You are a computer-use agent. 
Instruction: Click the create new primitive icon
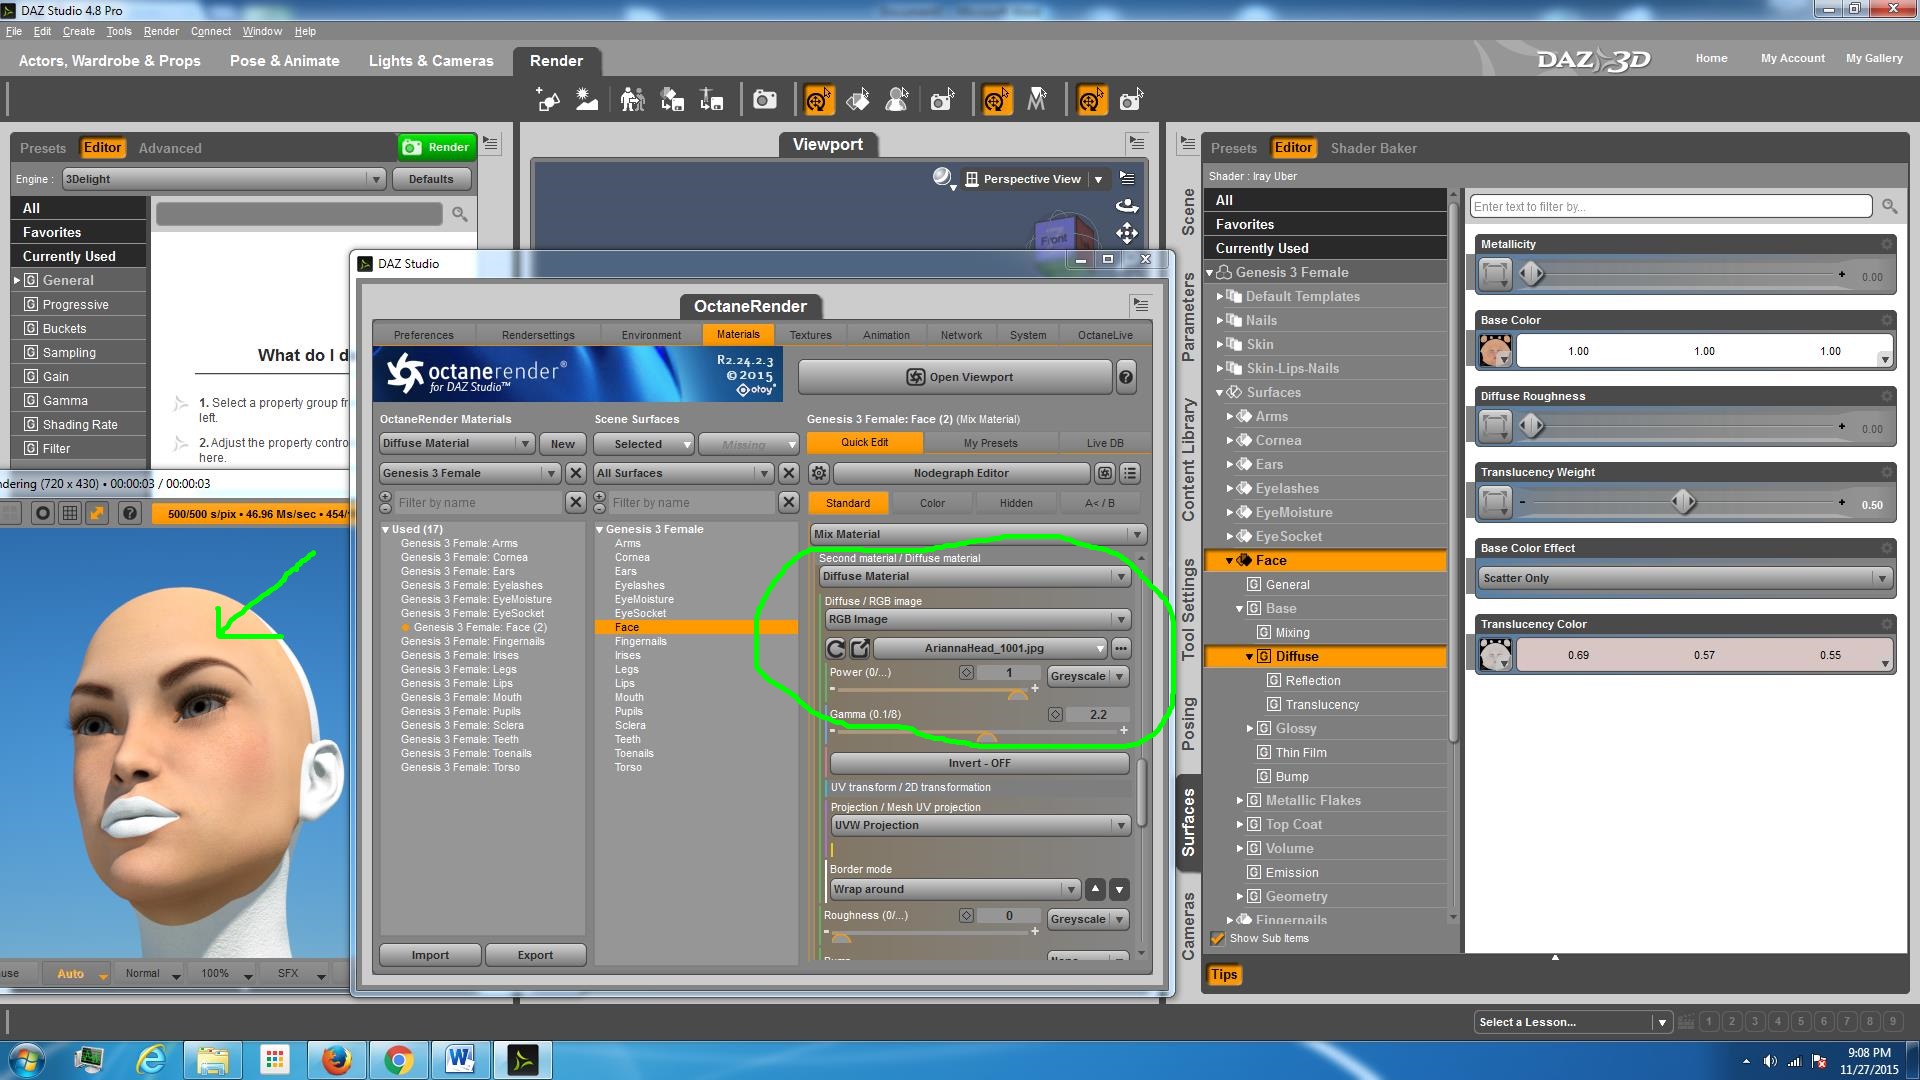click(548, 100)
